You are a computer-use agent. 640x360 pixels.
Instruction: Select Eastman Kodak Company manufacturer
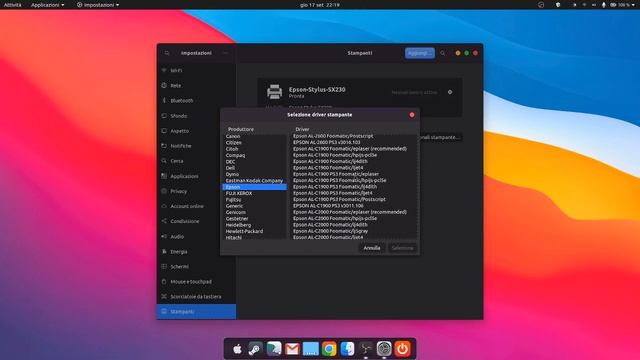(x=255, y=180)
